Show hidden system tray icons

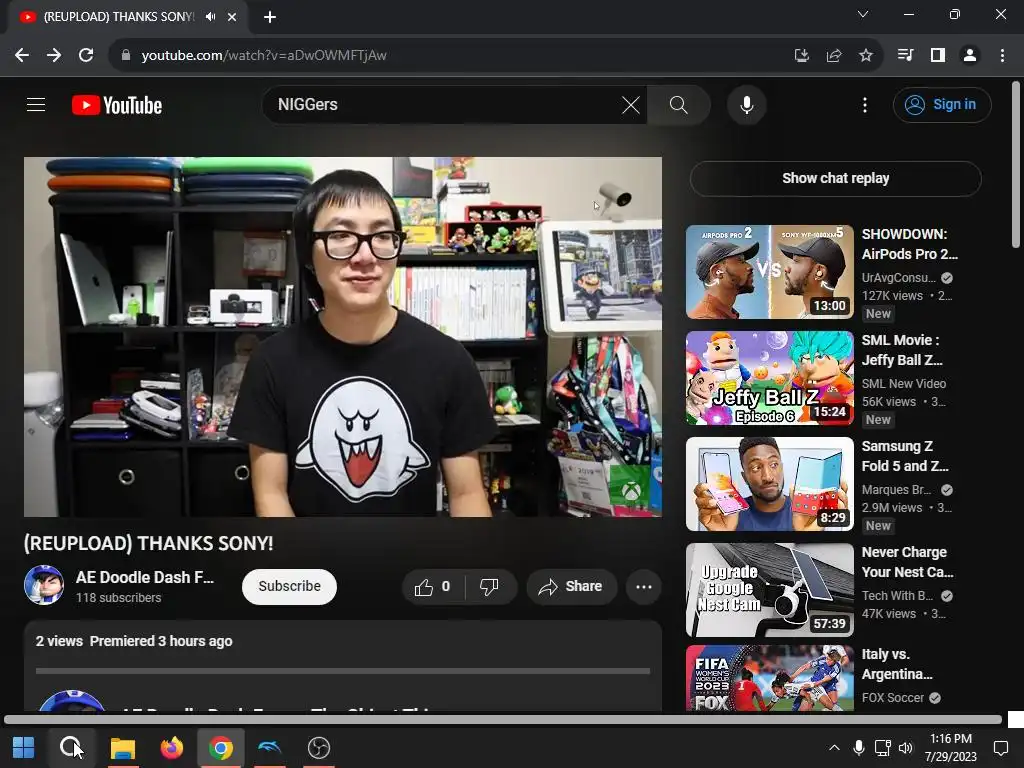coord(834,748)
